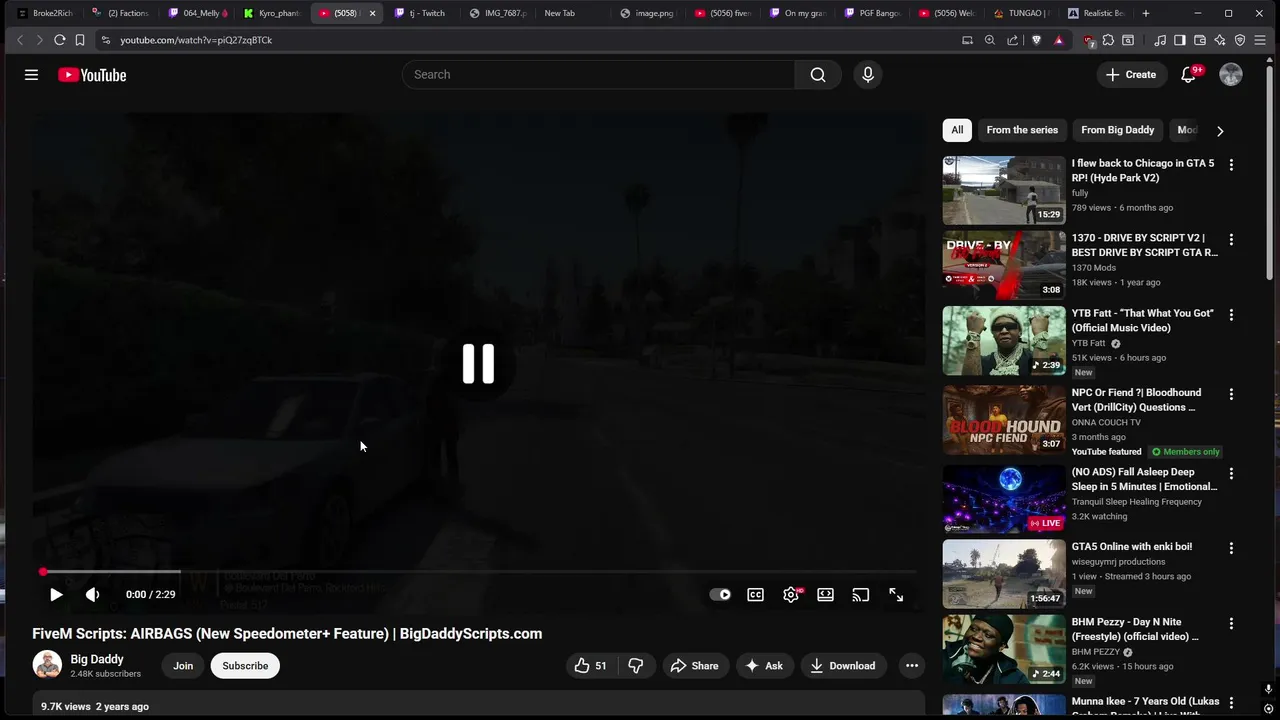1280x720 pixels.
Task: Open Brave Rewards triangle icon
Action: coord(1059,40)
